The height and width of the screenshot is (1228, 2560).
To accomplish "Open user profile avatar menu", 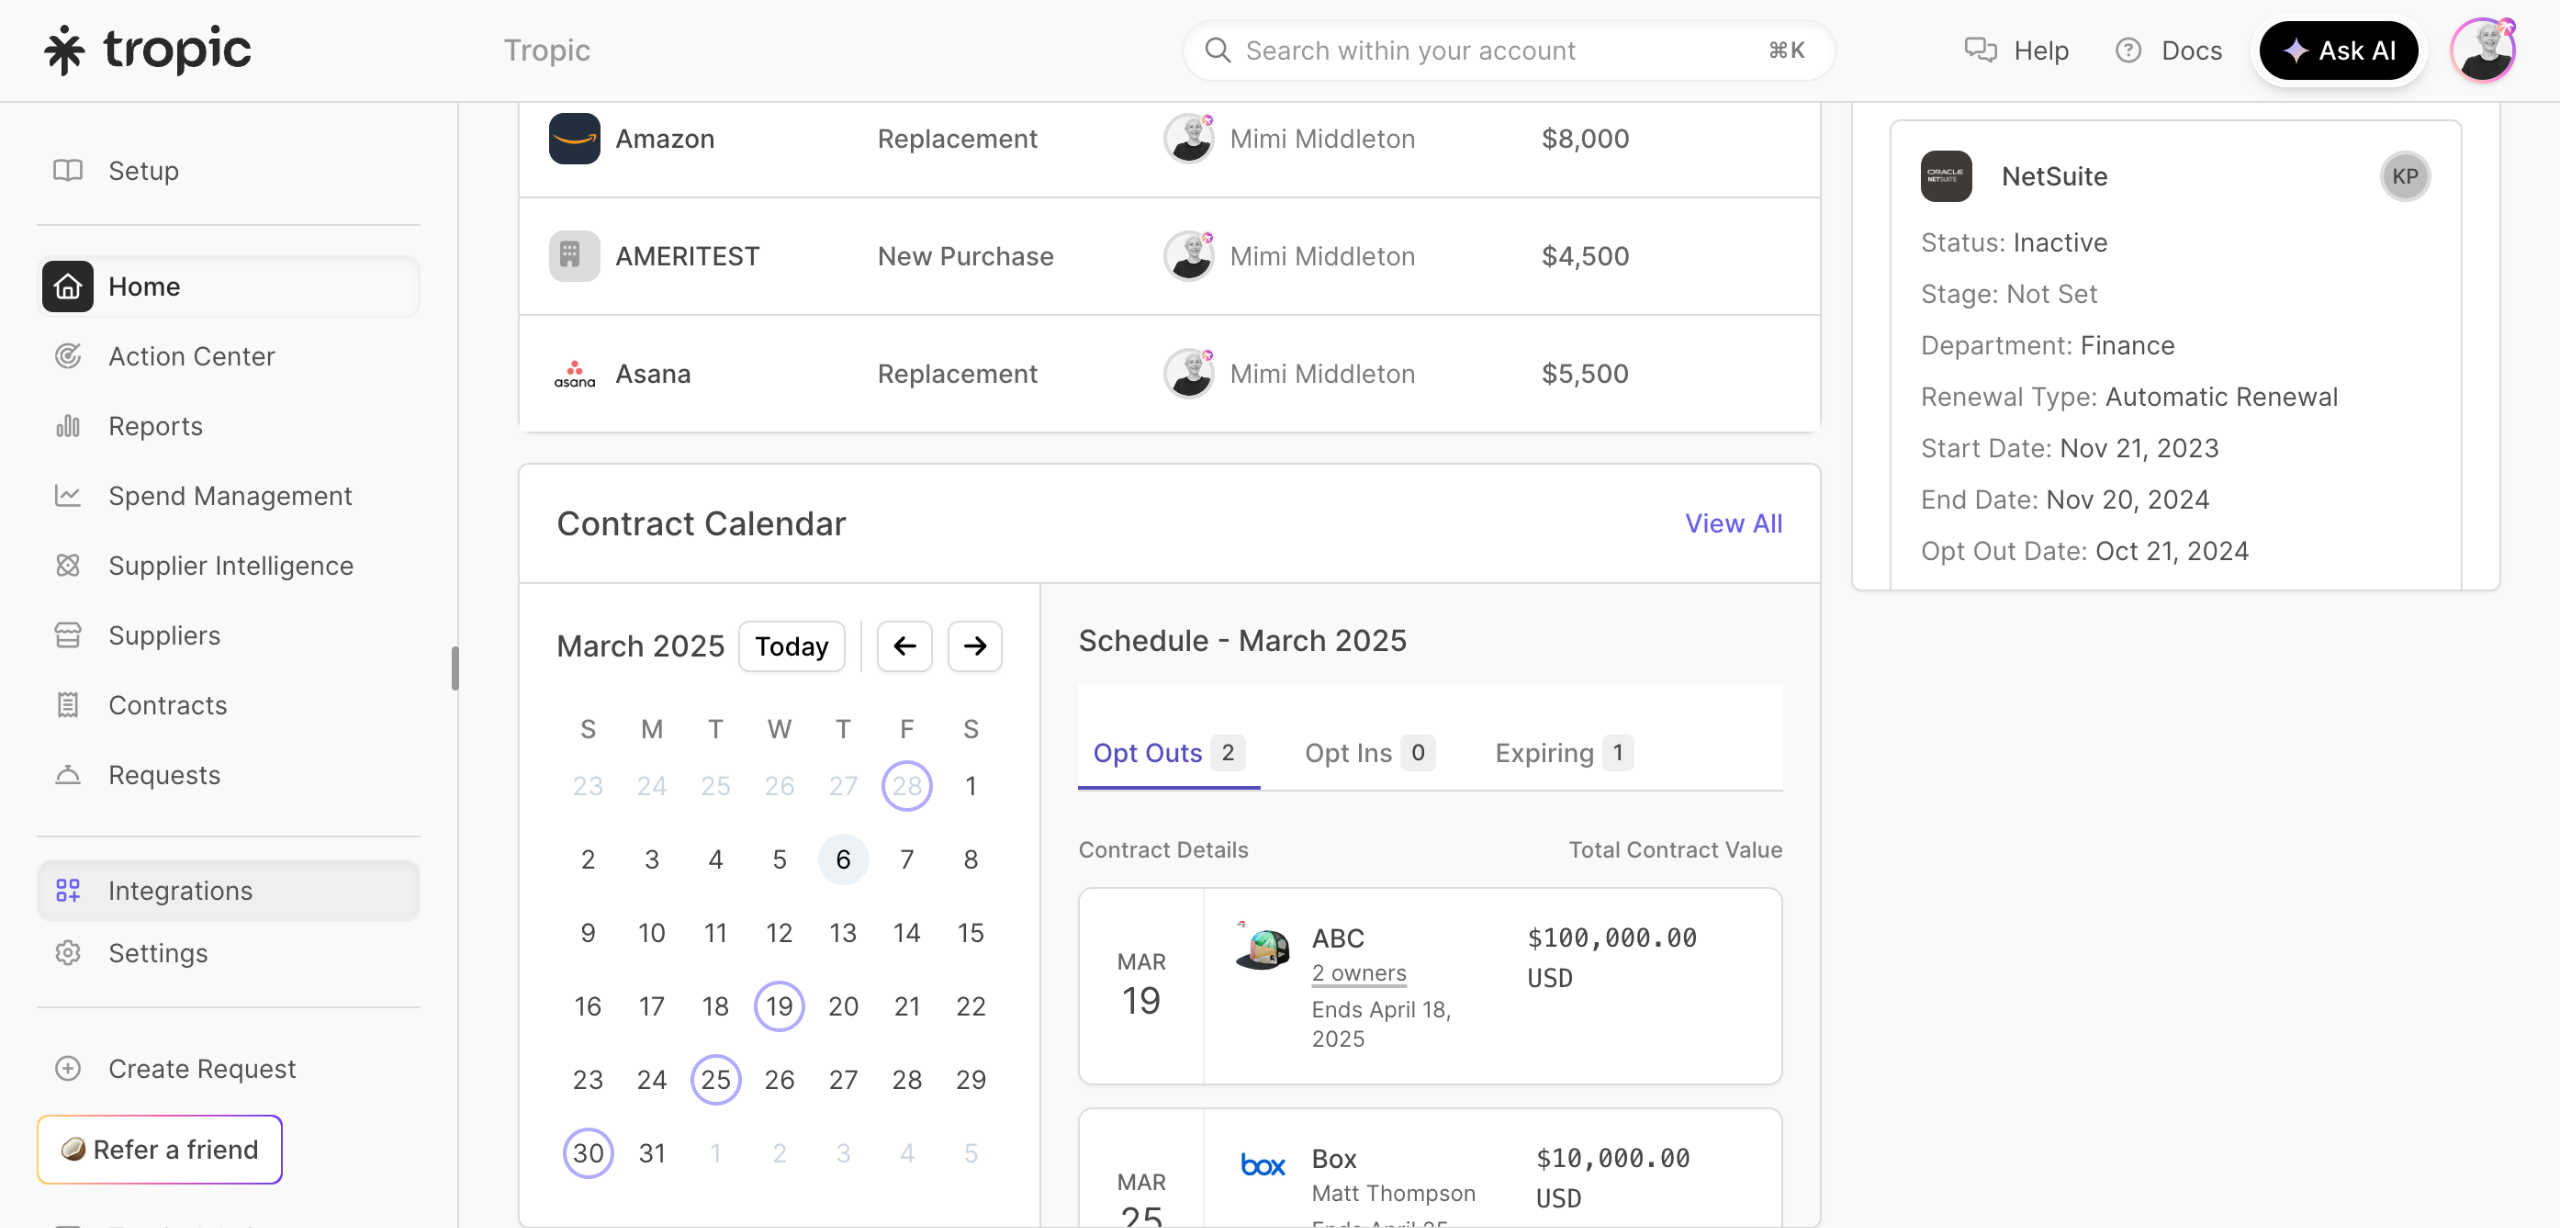I will pos(2483,51).
